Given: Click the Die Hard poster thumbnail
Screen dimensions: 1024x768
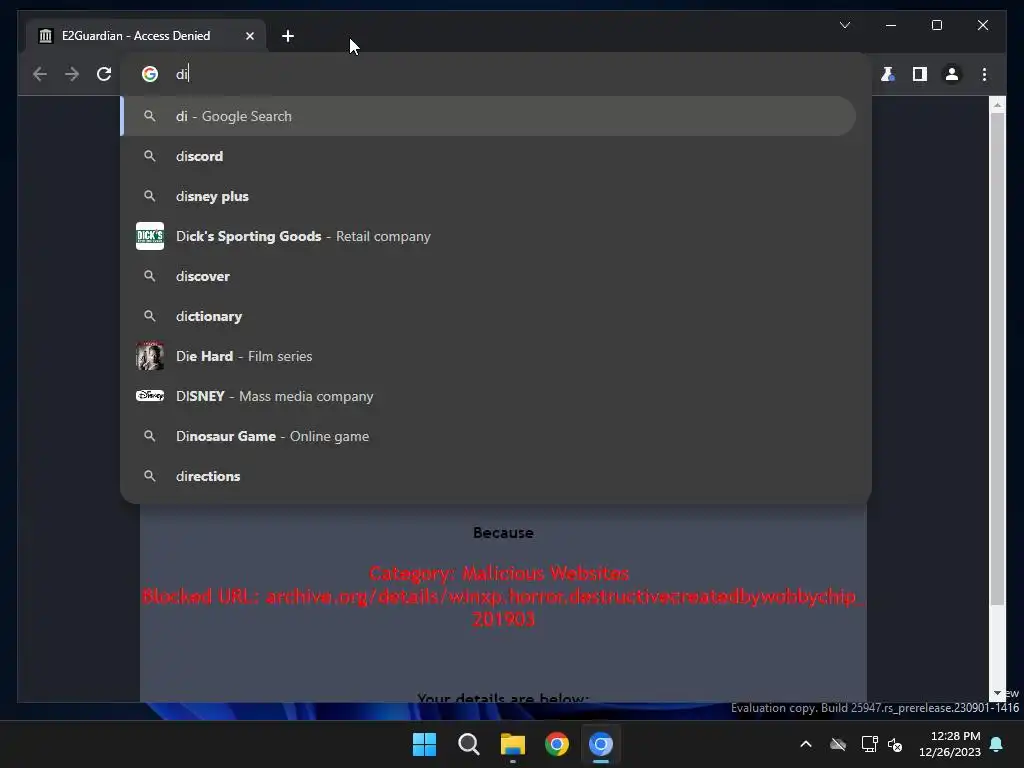Looking at the screenshot, I should click(x=150, y=356).
